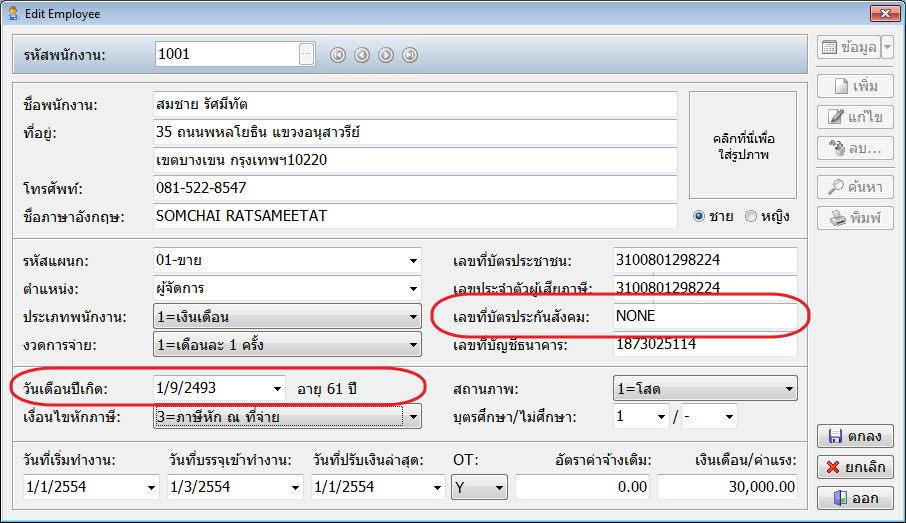This screenshot has height=523, width=906.
Task: Click the photo placeholder to add picture
Action: 742,145
